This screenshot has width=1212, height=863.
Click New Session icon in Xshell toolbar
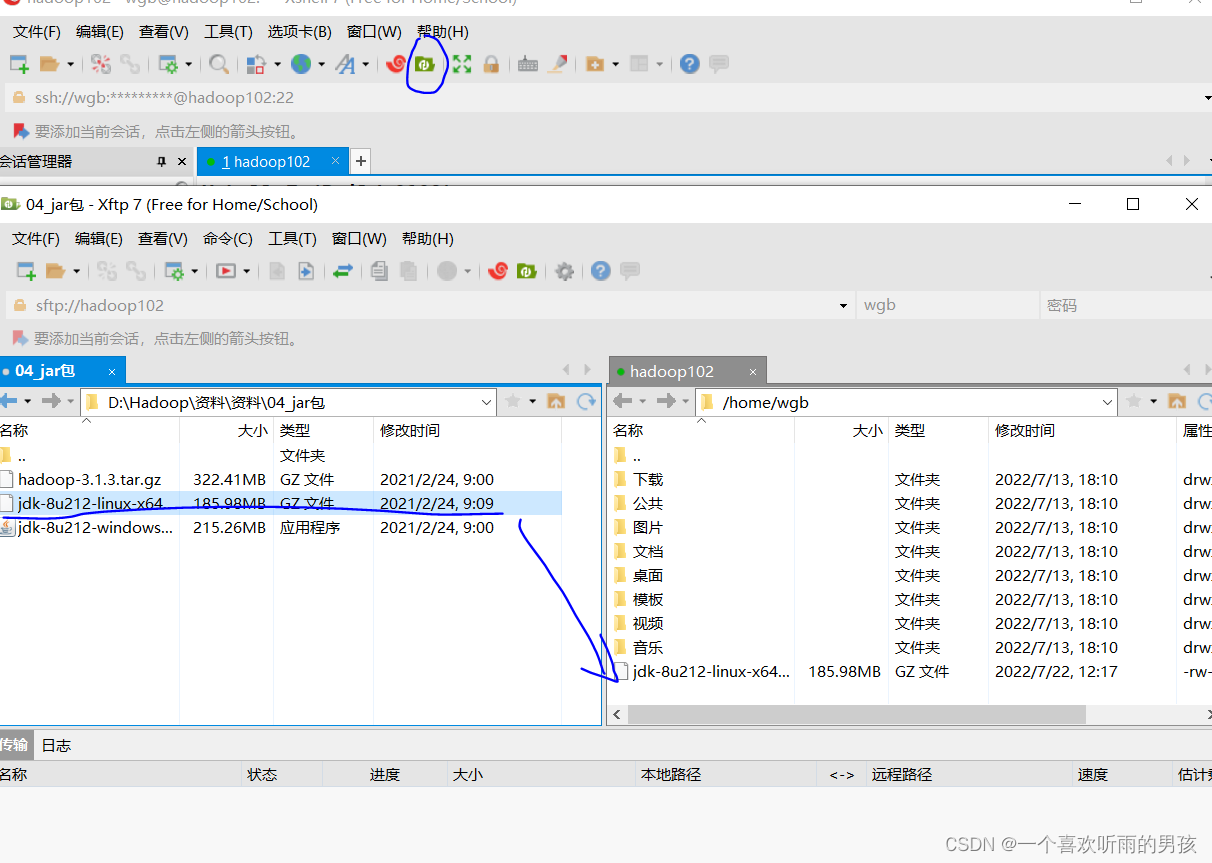click(19, 64)
